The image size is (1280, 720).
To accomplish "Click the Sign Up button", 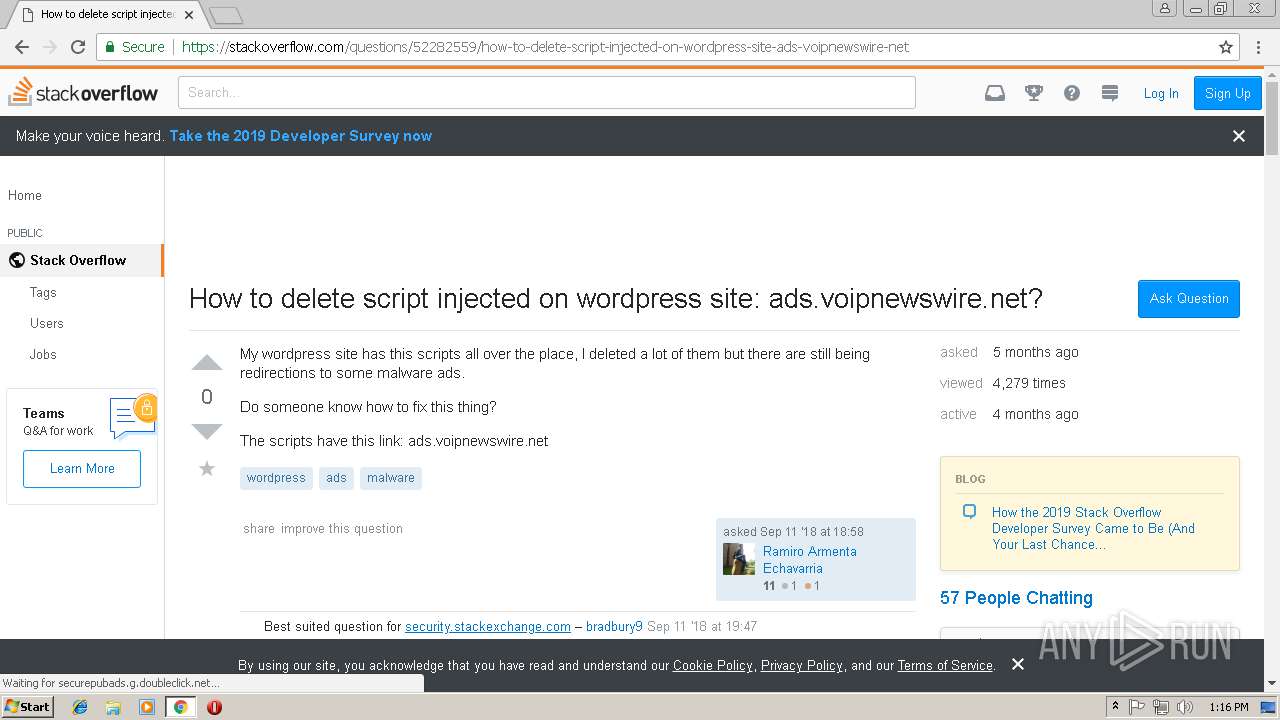I will pos(1228,93).
